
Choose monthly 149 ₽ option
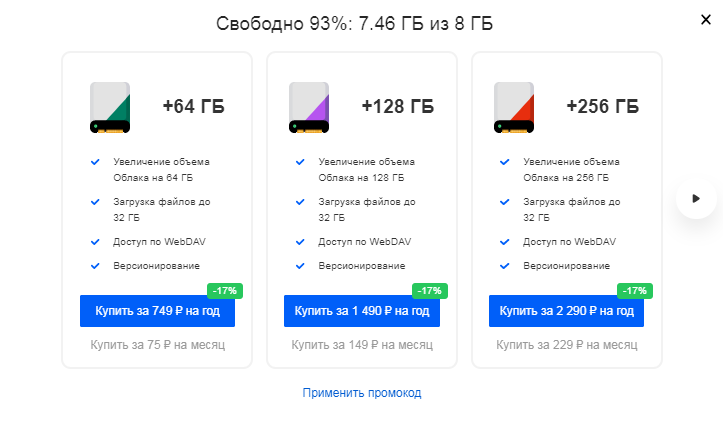click(362, 345)
